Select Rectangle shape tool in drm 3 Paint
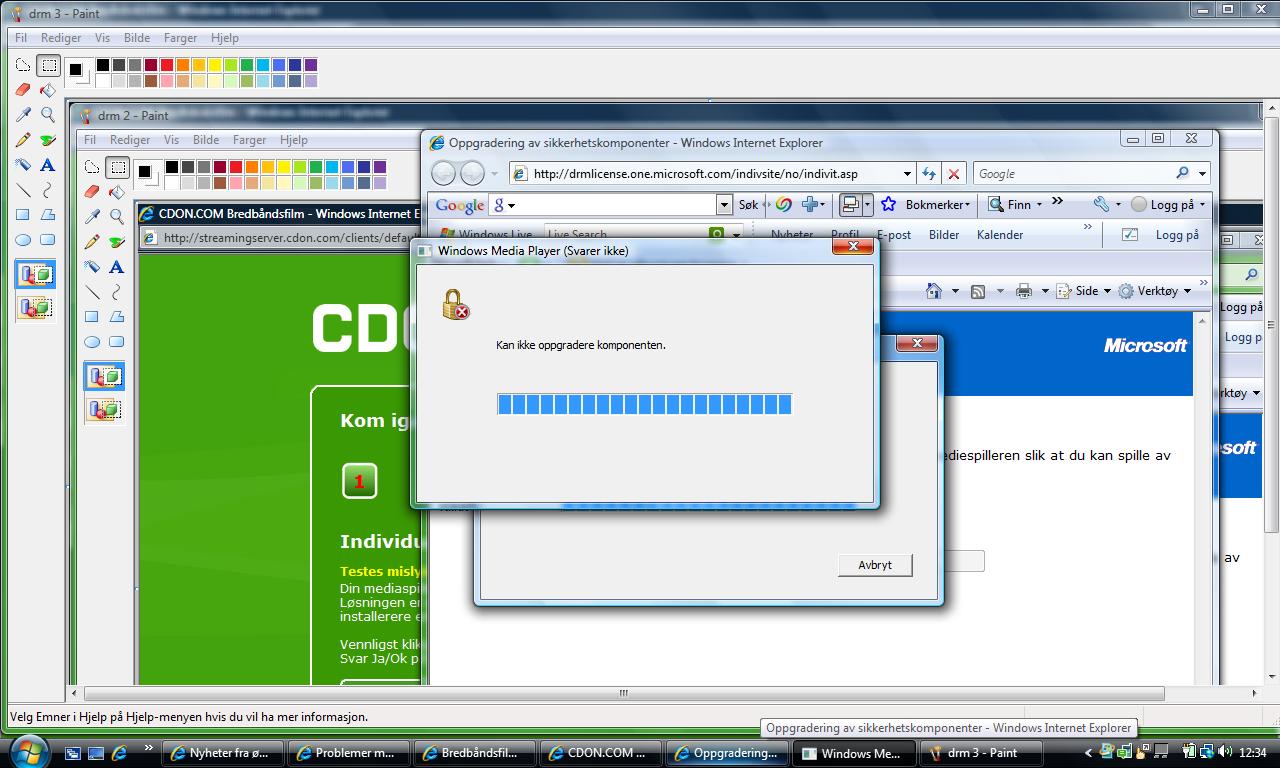Screen dimensions: 1280x768 [x=23, y=215]
